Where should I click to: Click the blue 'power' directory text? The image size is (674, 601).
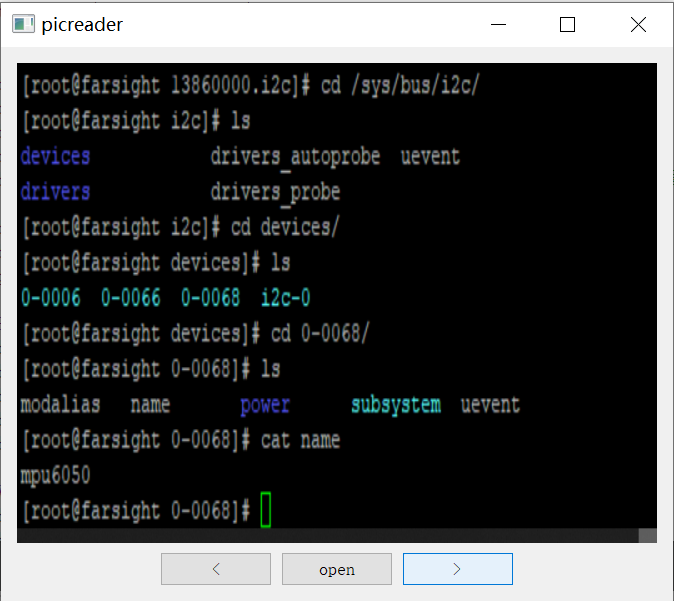pos(265,406)
